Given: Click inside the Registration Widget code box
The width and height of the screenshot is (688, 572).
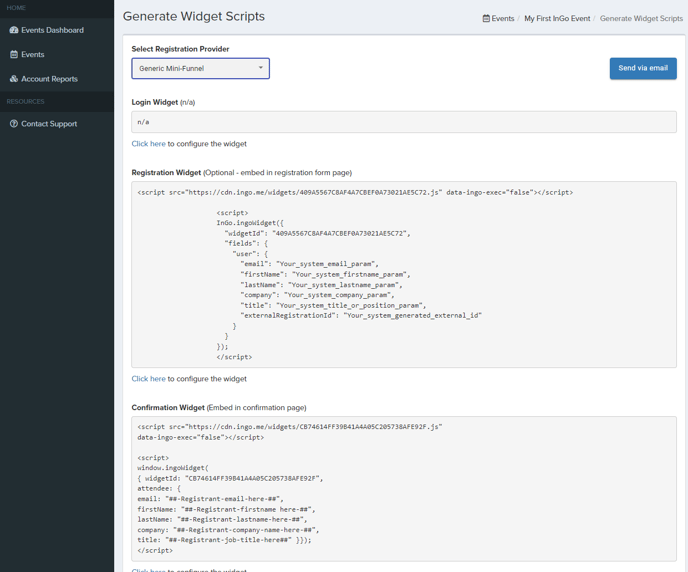Looking at the screenshot, I should (404, 275).
